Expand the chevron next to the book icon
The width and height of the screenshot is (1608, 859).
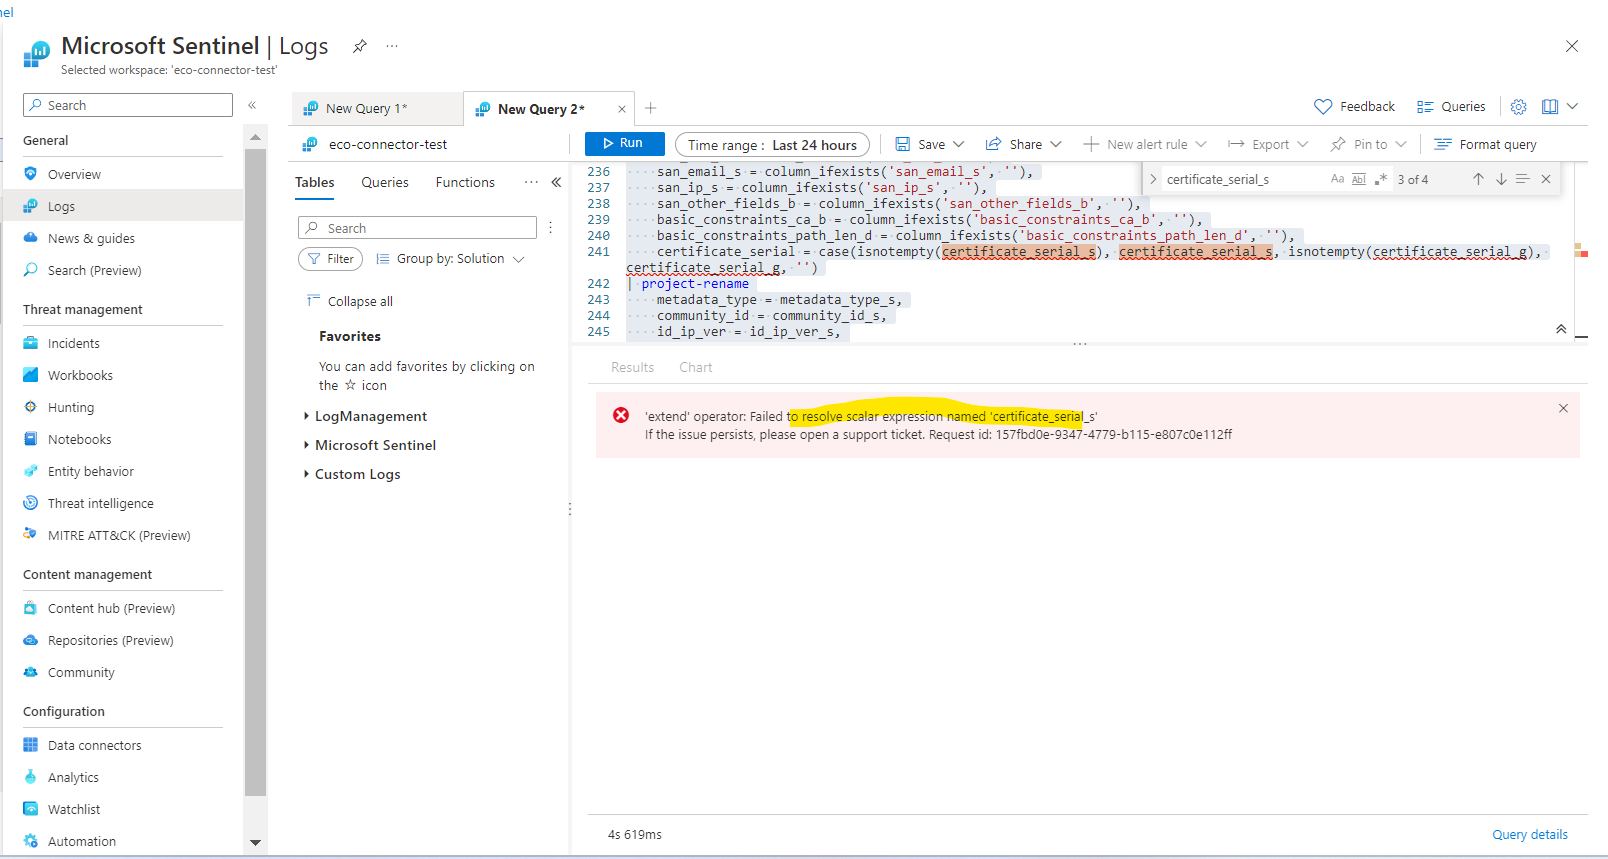(x=1573, y=106)
